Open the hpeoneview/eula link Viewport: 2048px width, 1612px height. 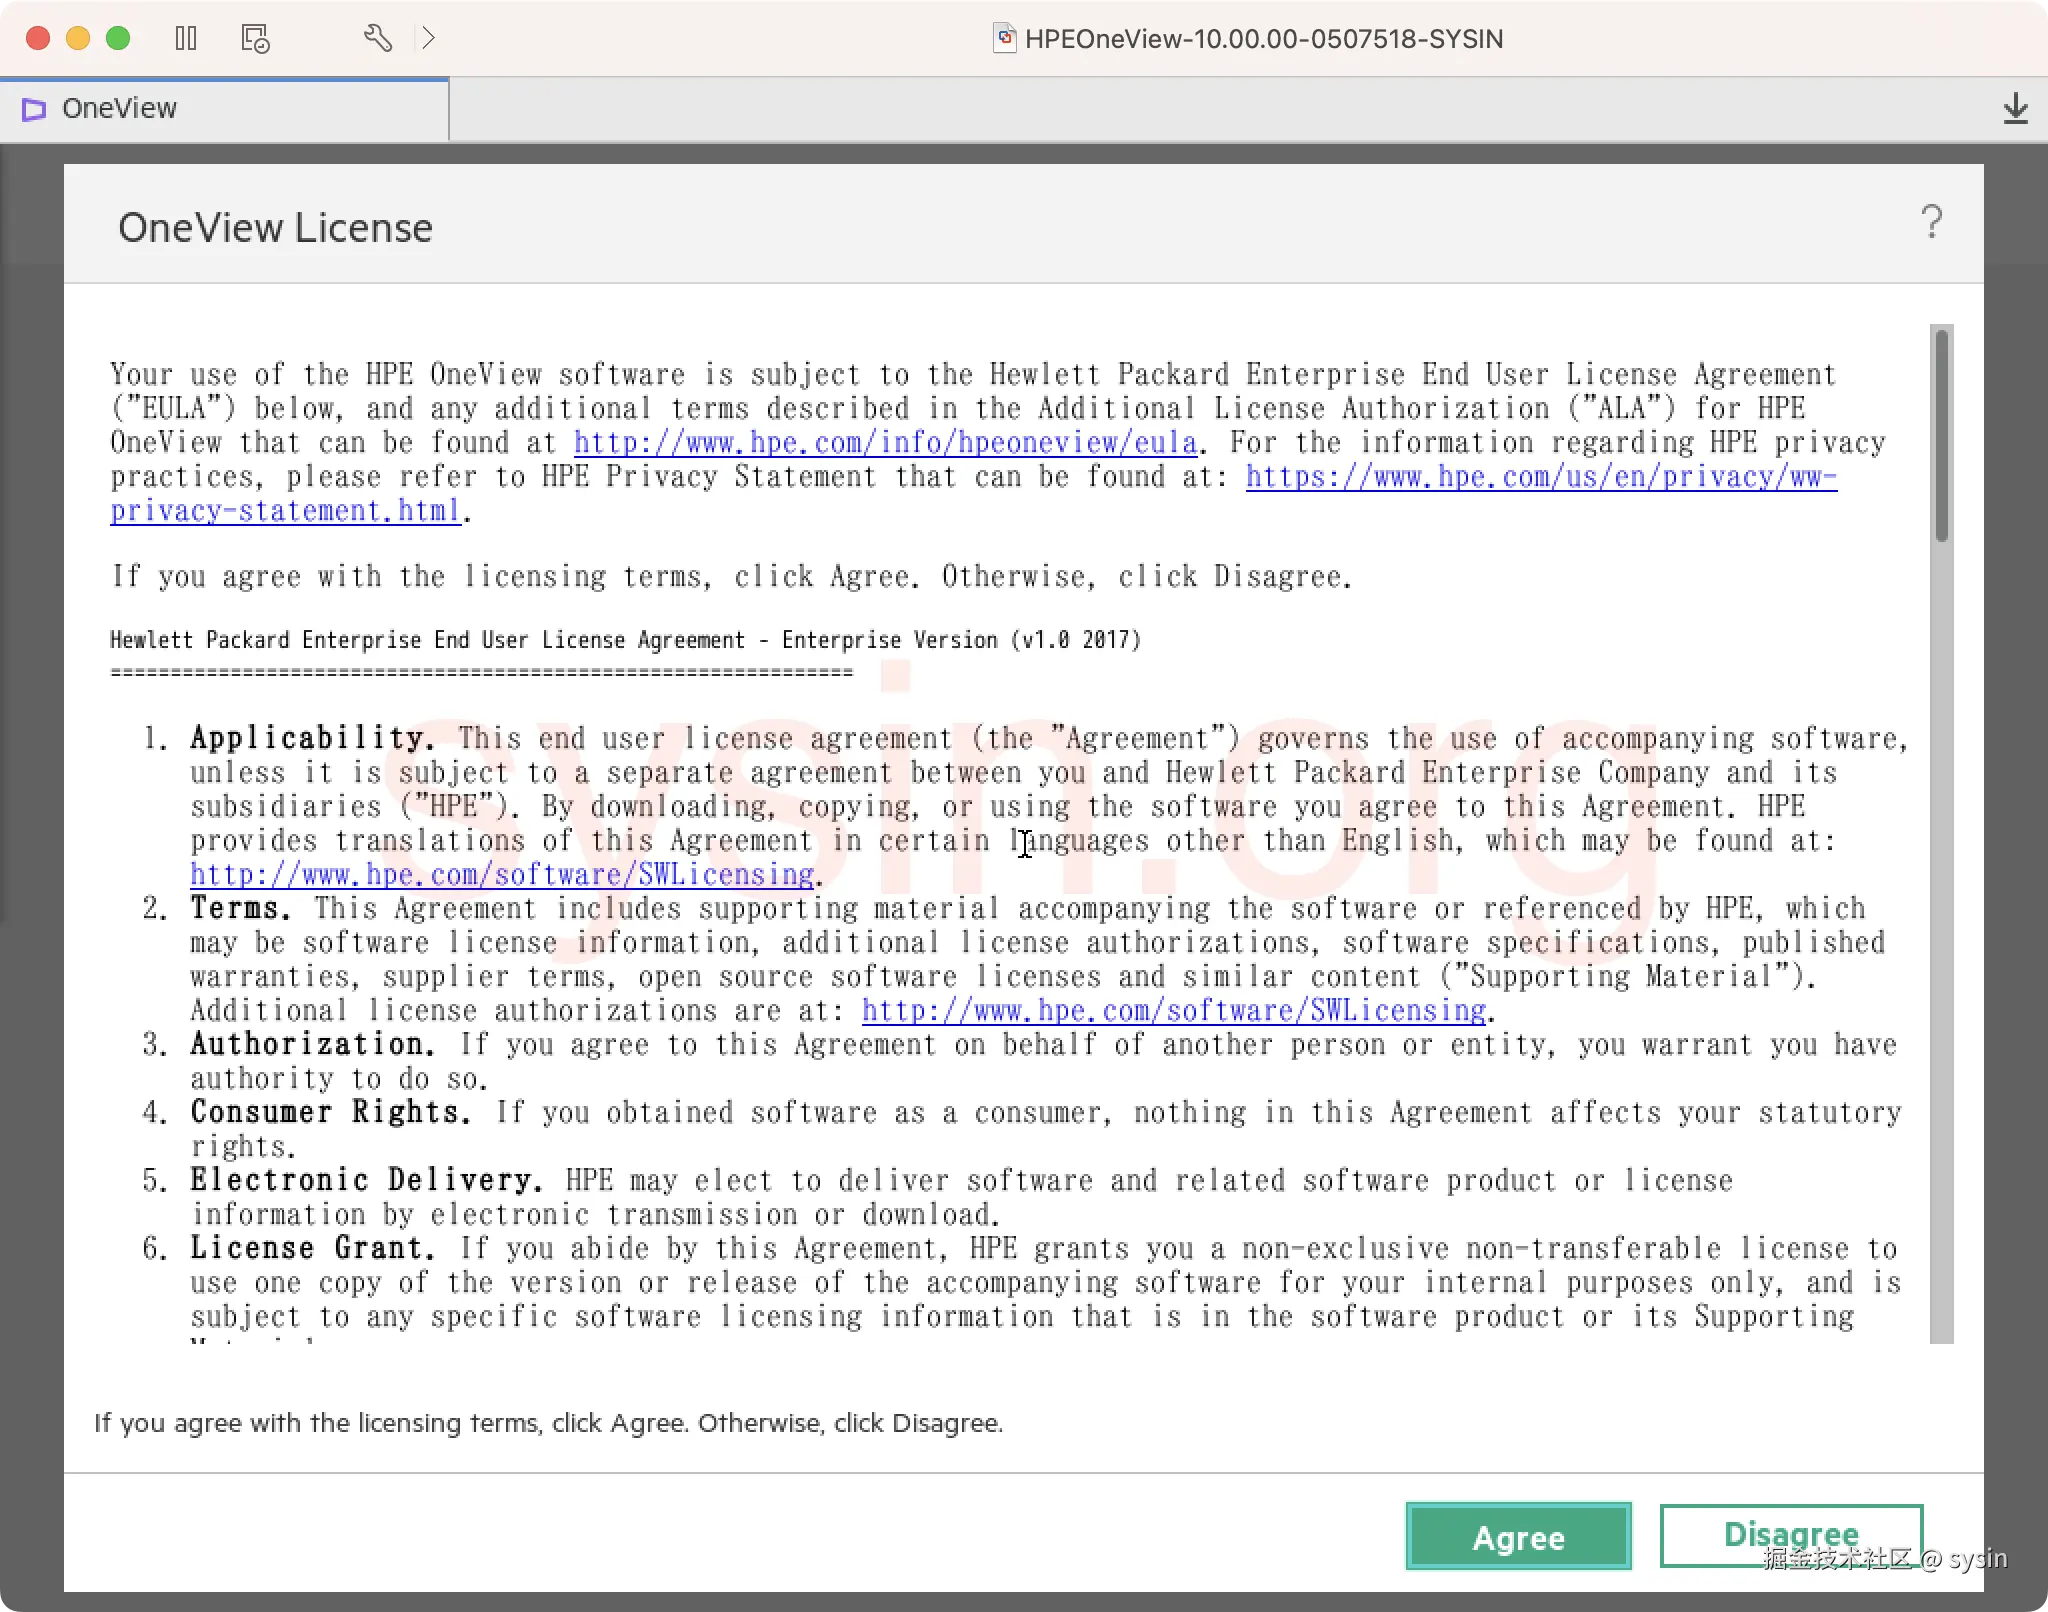tap(885, 443)
